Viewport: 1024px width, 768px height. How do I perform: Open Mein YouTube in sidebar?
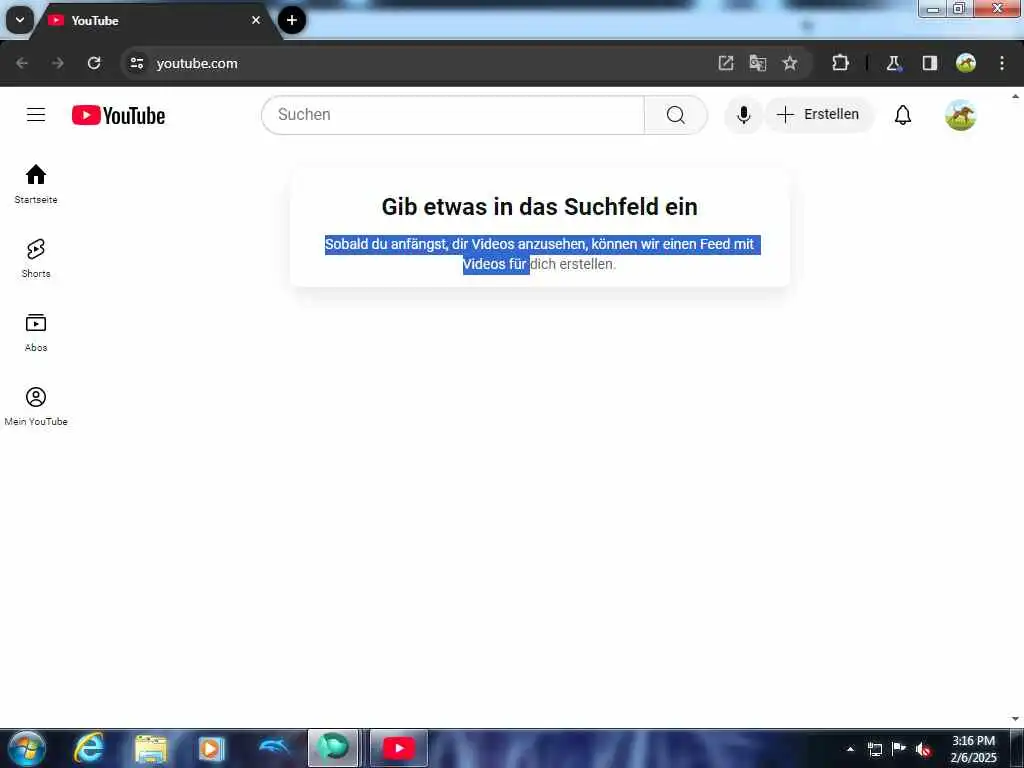(36, 406)
